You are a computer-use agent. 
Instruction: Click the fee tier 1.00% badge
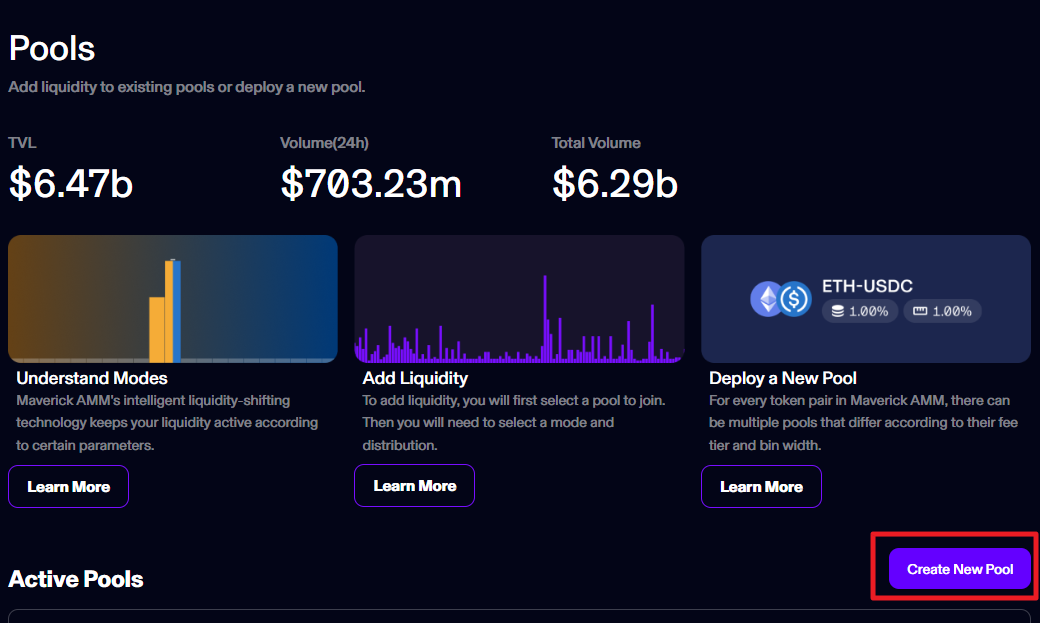click(860, 311)
